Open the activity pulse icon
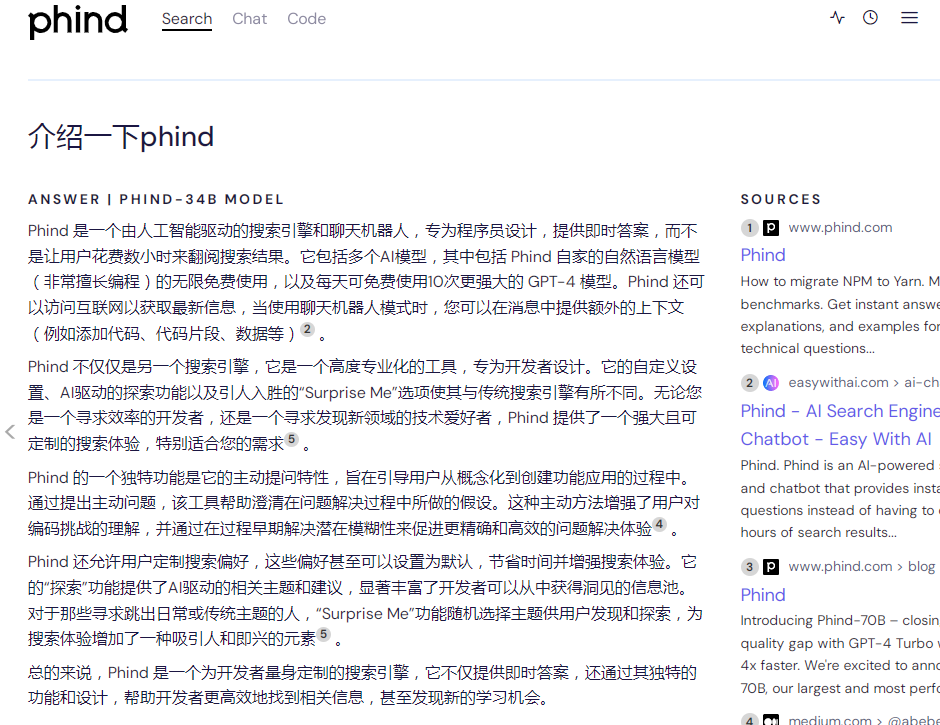Image resolution: width=940 pixels, height=725 pixels. (837, 18)
